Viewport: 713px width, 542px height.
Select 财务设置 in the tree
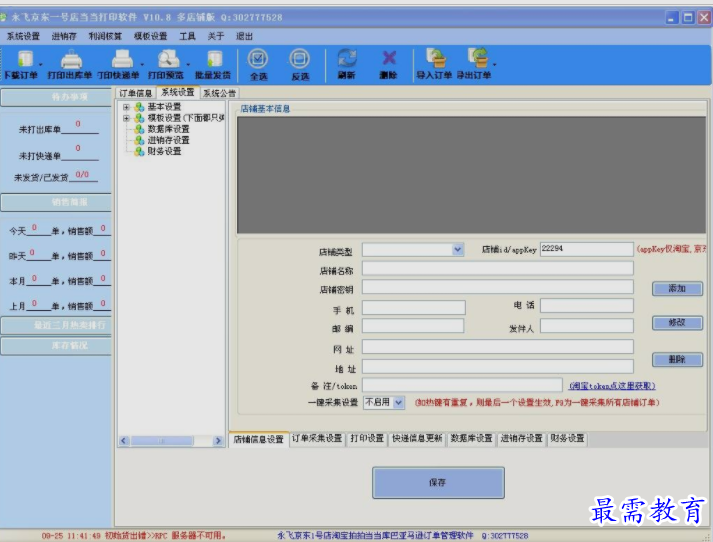(x=164, y=151)
